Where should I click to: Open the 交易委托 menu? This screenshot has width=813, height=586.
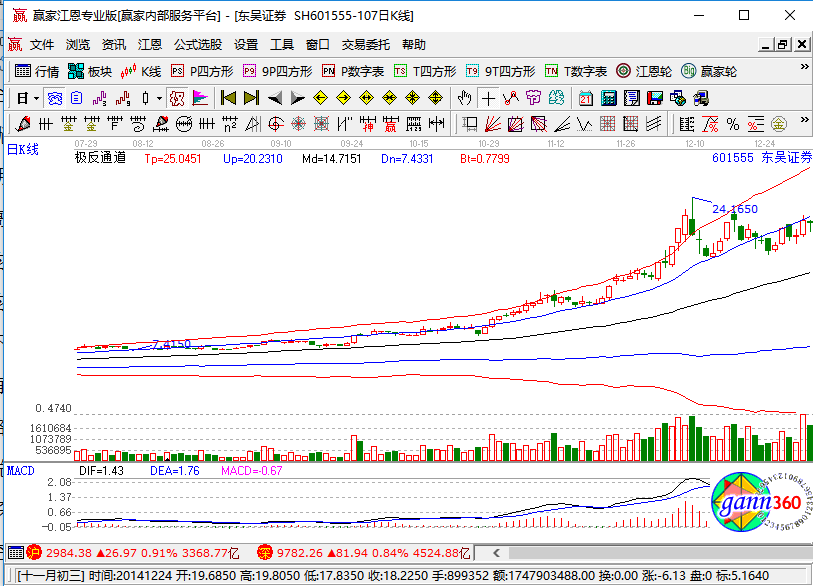tap(366, 45)
